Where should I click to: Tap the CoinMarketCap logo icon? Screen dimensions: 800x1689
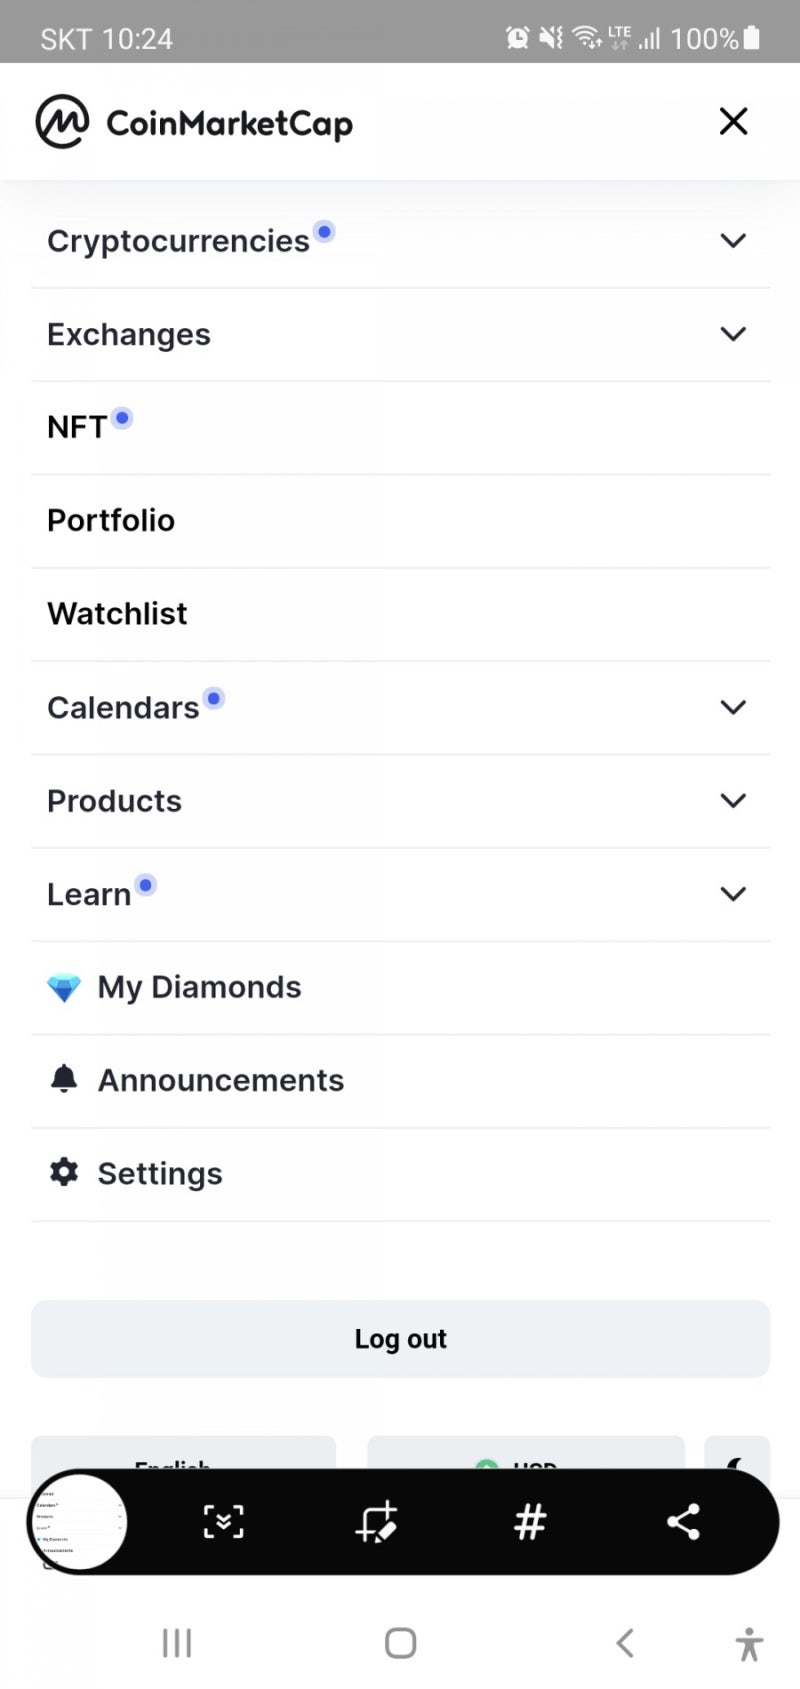pyautogui.click(x=62, y=122)
